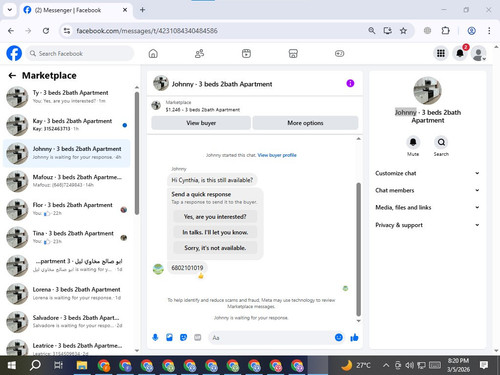Open the Friends icon in top navigation
This screenshot has height=375, width=500.
[x=199, y=53]
